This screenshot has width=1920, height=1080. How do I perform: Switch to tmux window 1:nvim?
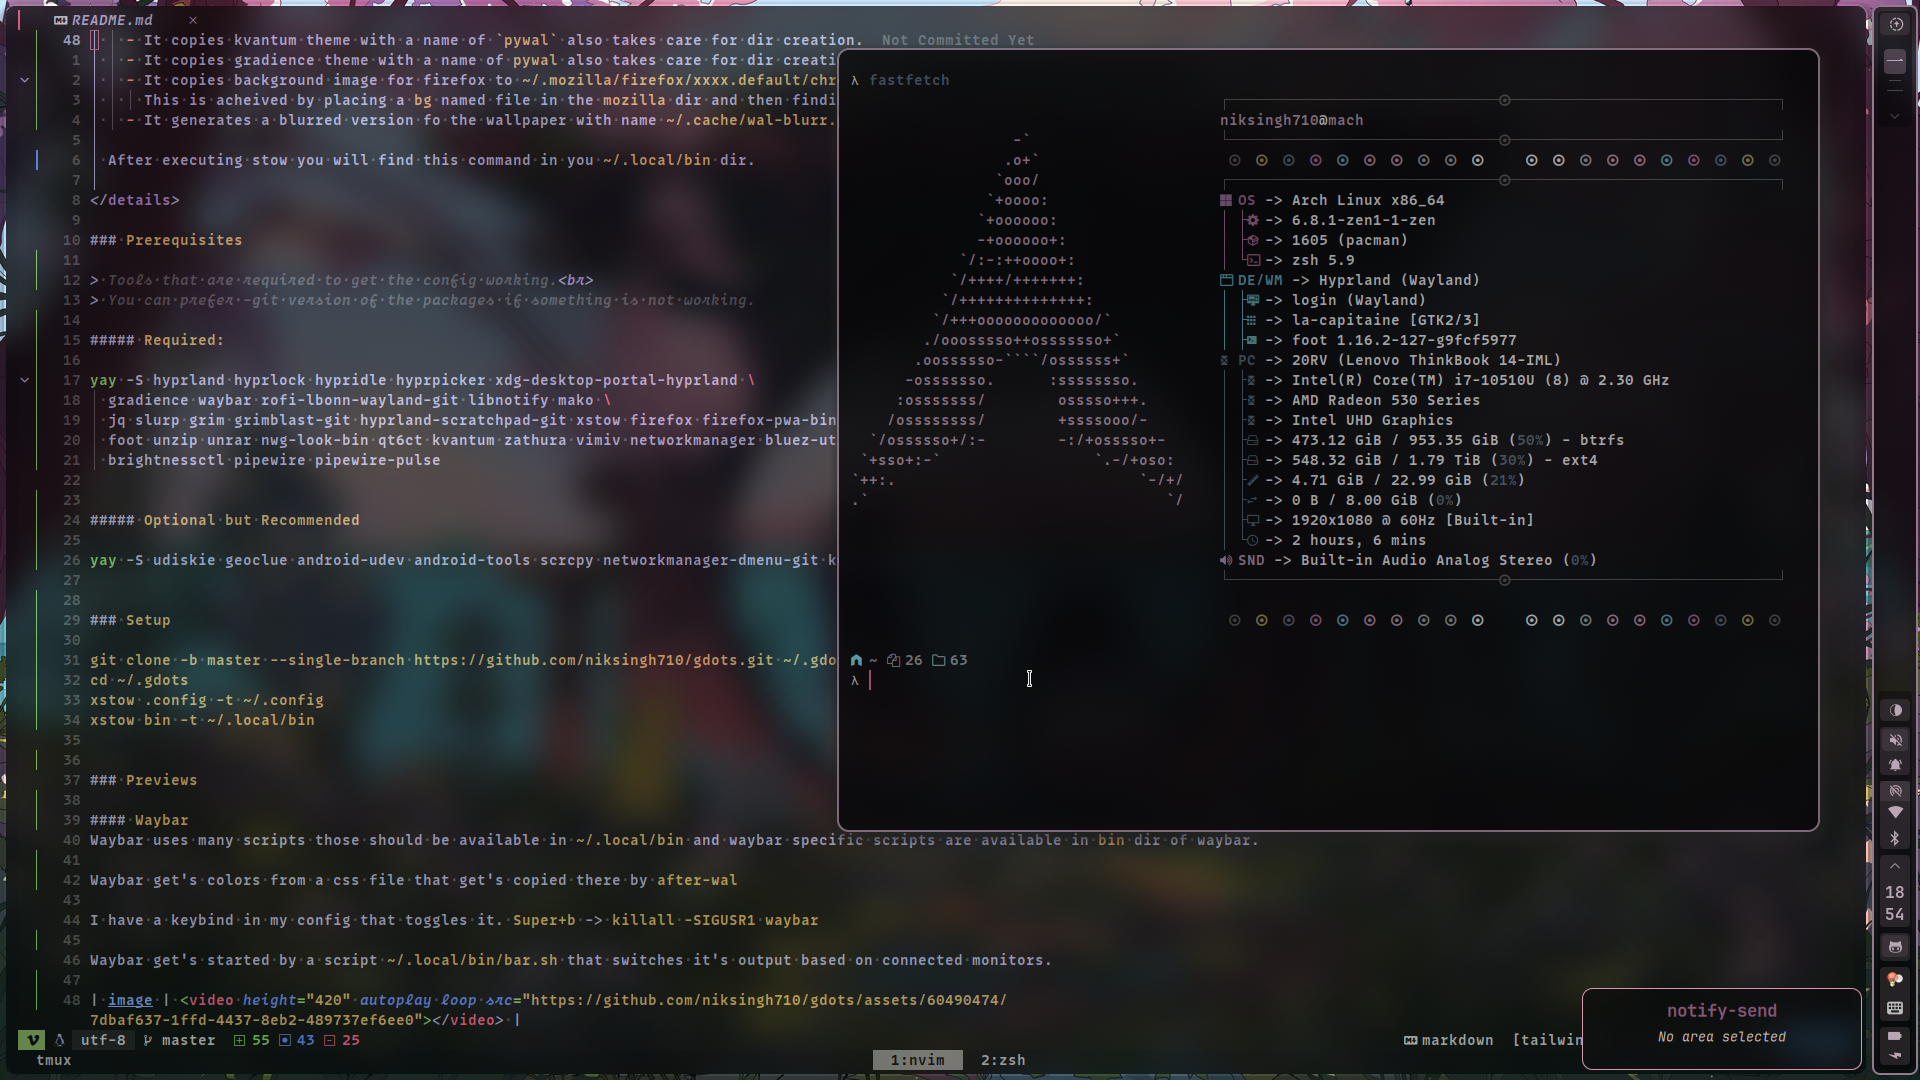coord(917,1060)
